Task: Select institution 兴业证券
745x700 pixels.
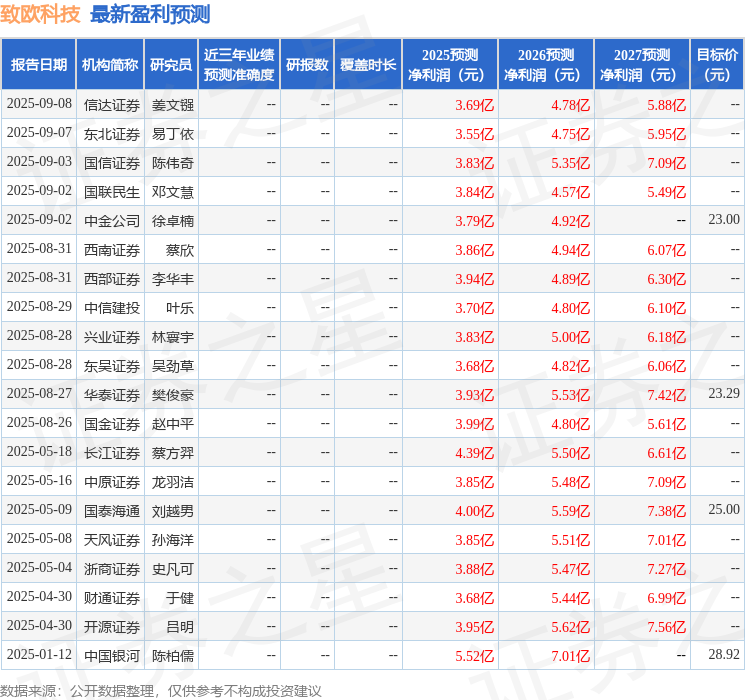Action: point(112,337)
